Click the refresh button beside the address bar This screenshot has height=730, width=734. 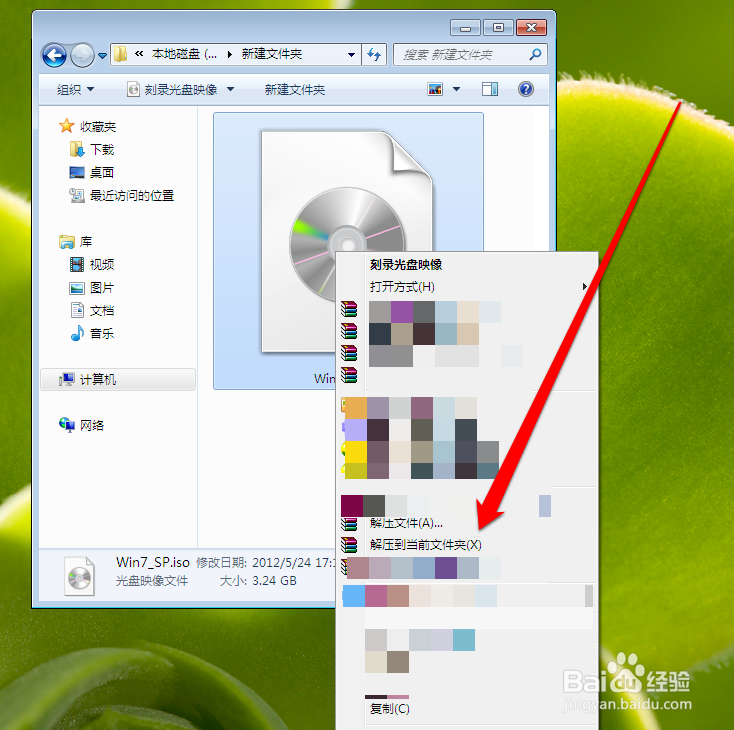click(374, 54)
